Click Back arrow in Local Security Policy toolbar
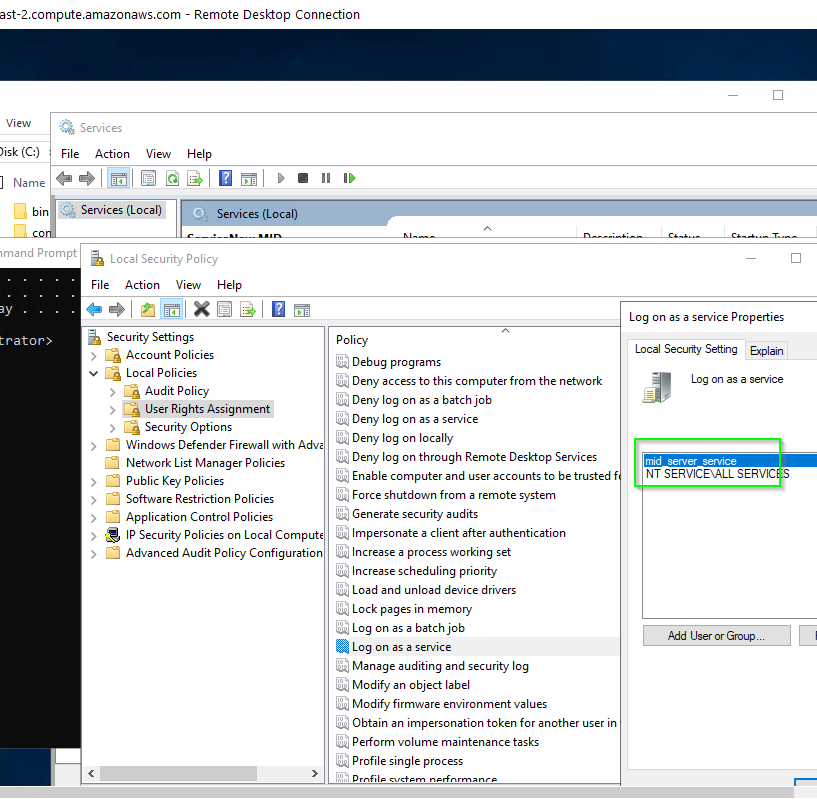The image size is (817, 799). click(x=94, y=310)
